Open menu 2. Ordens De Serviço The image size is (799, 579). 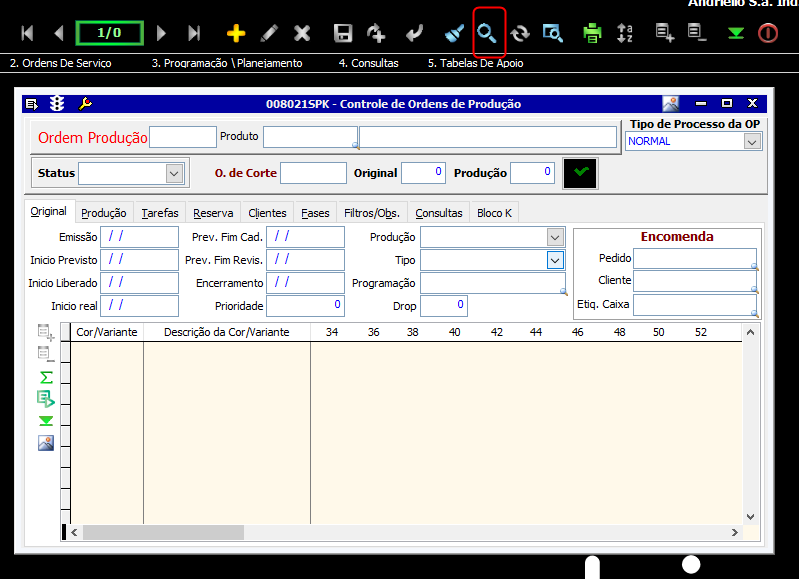[x=61, y=63]
